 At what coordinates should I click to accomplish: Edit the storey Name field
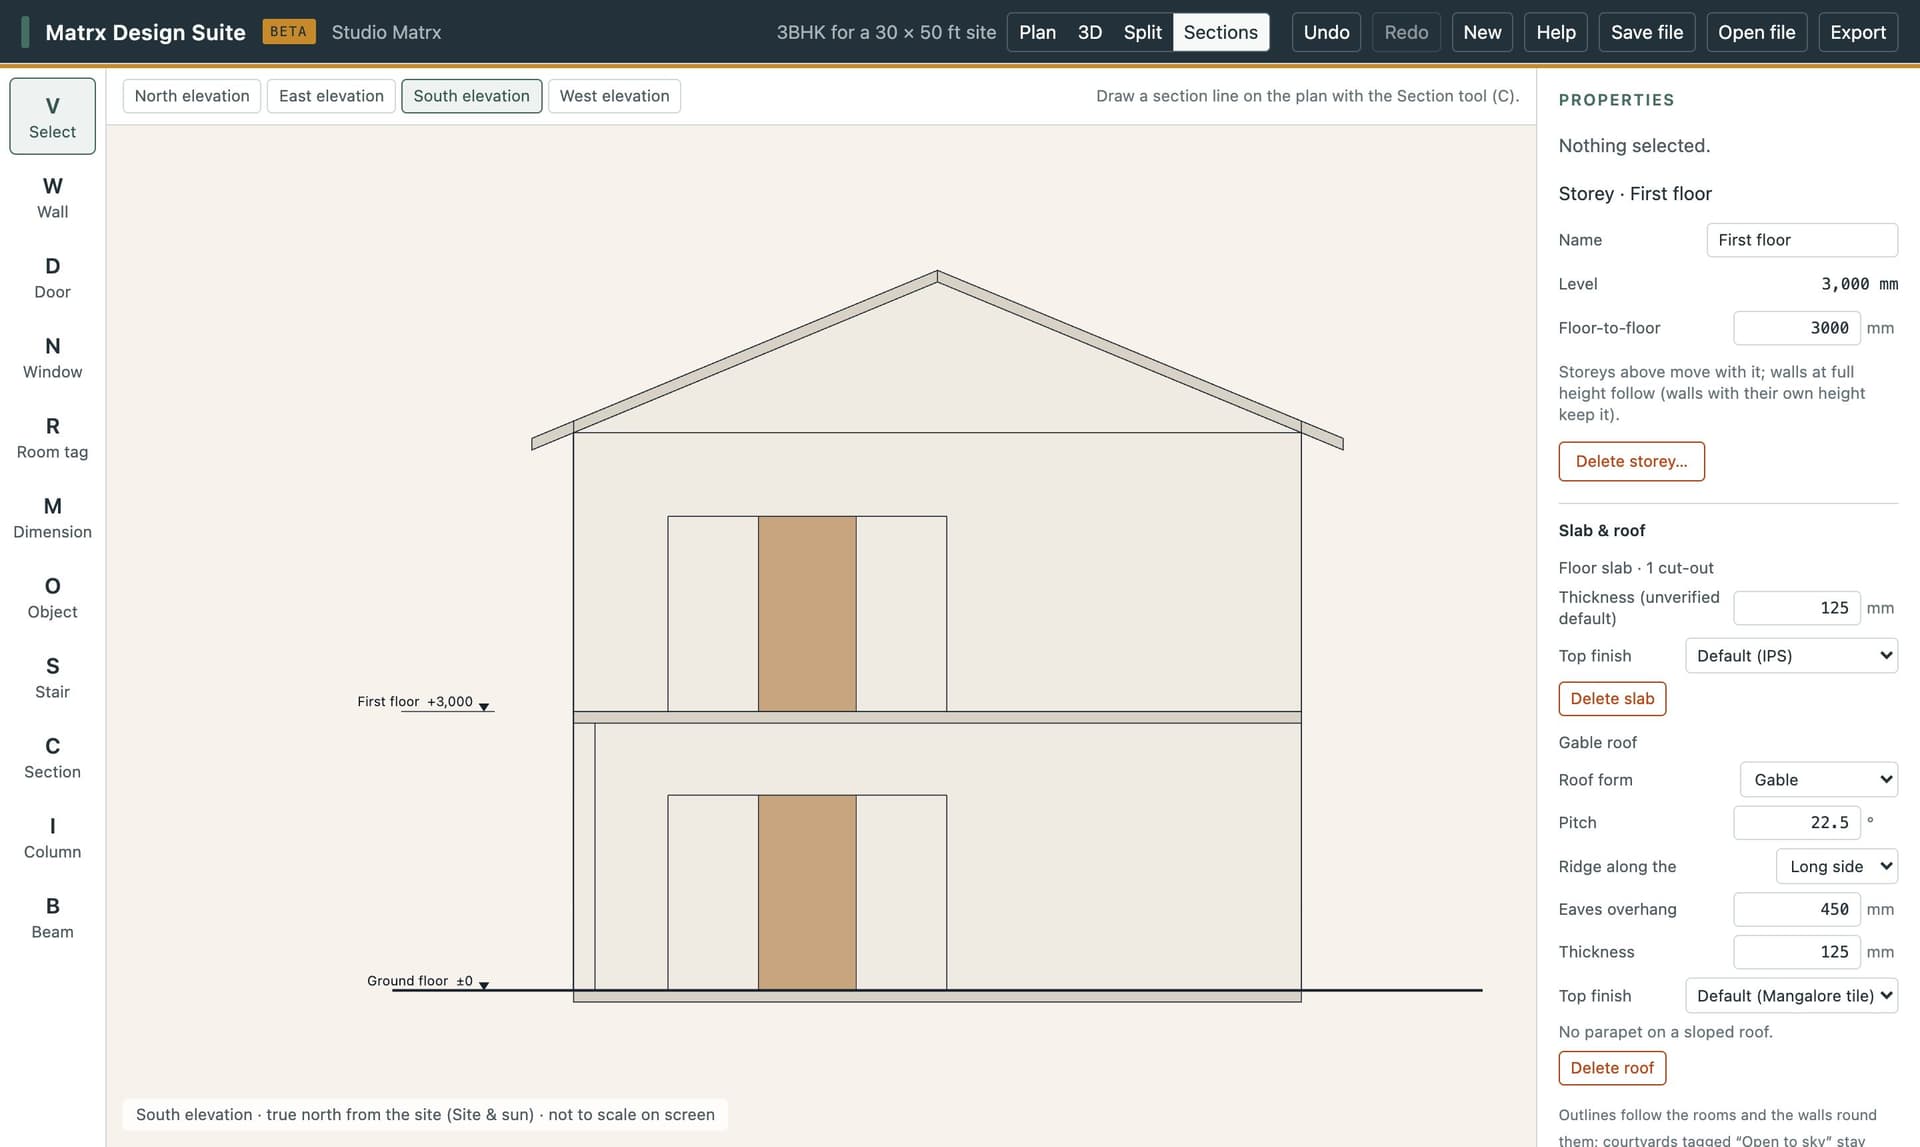1801,240
